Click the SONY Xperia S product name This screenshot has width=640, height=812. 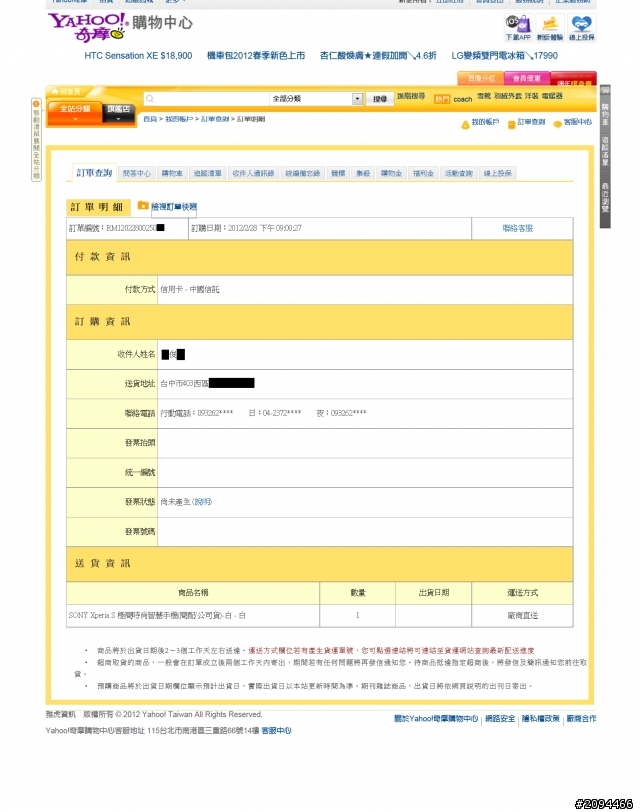click(157, 615)
